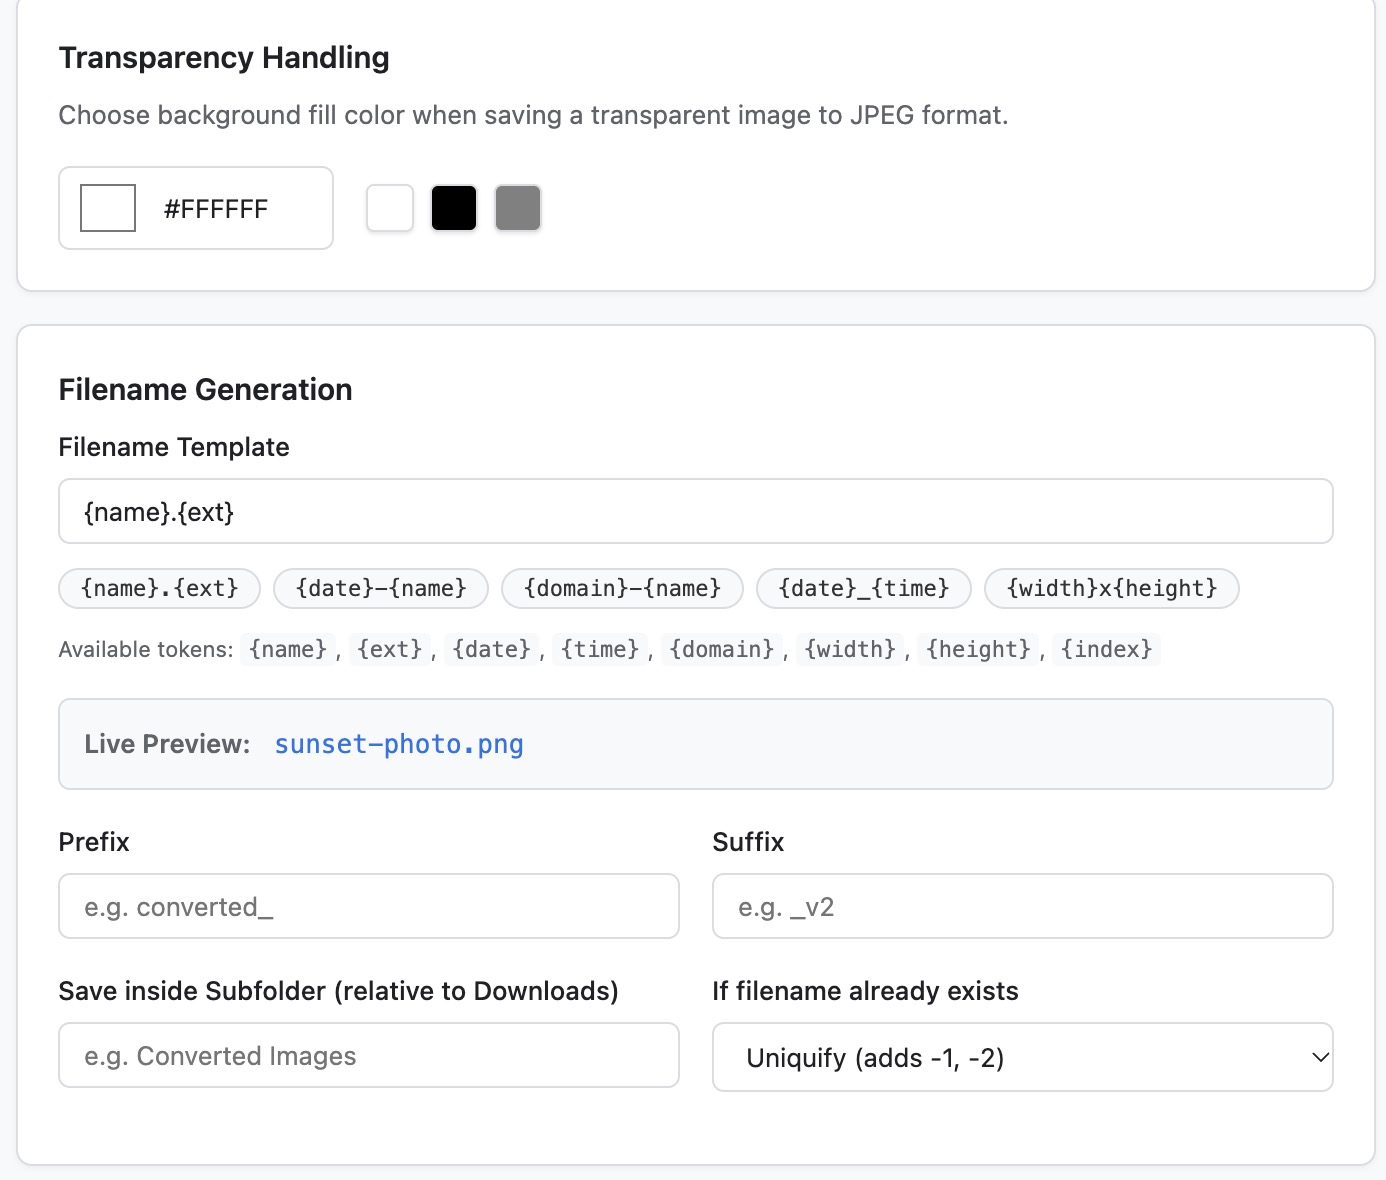Click the {time} available token
Viewport: 1386px width, 1180px height.
(x=600, y=649)
